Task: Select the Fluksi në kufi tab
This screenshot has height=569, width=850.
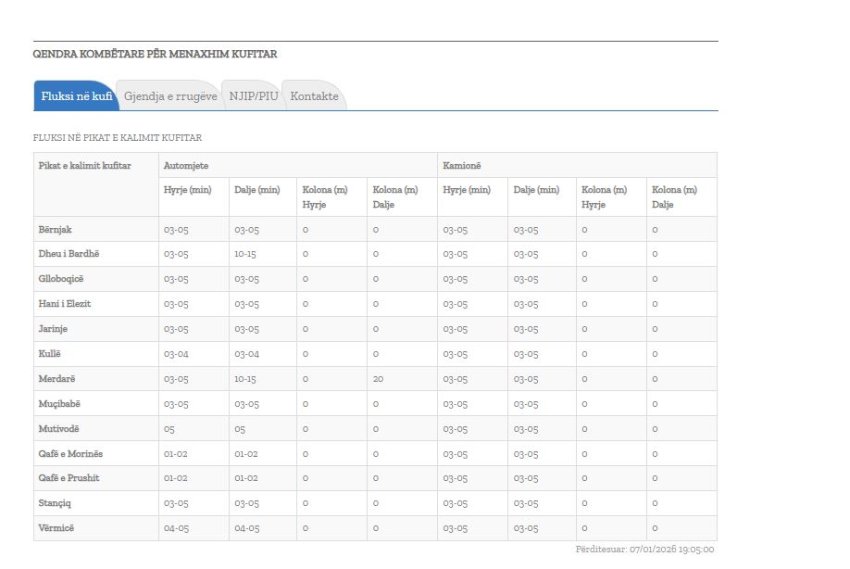Action: click(x=75, y=96)
